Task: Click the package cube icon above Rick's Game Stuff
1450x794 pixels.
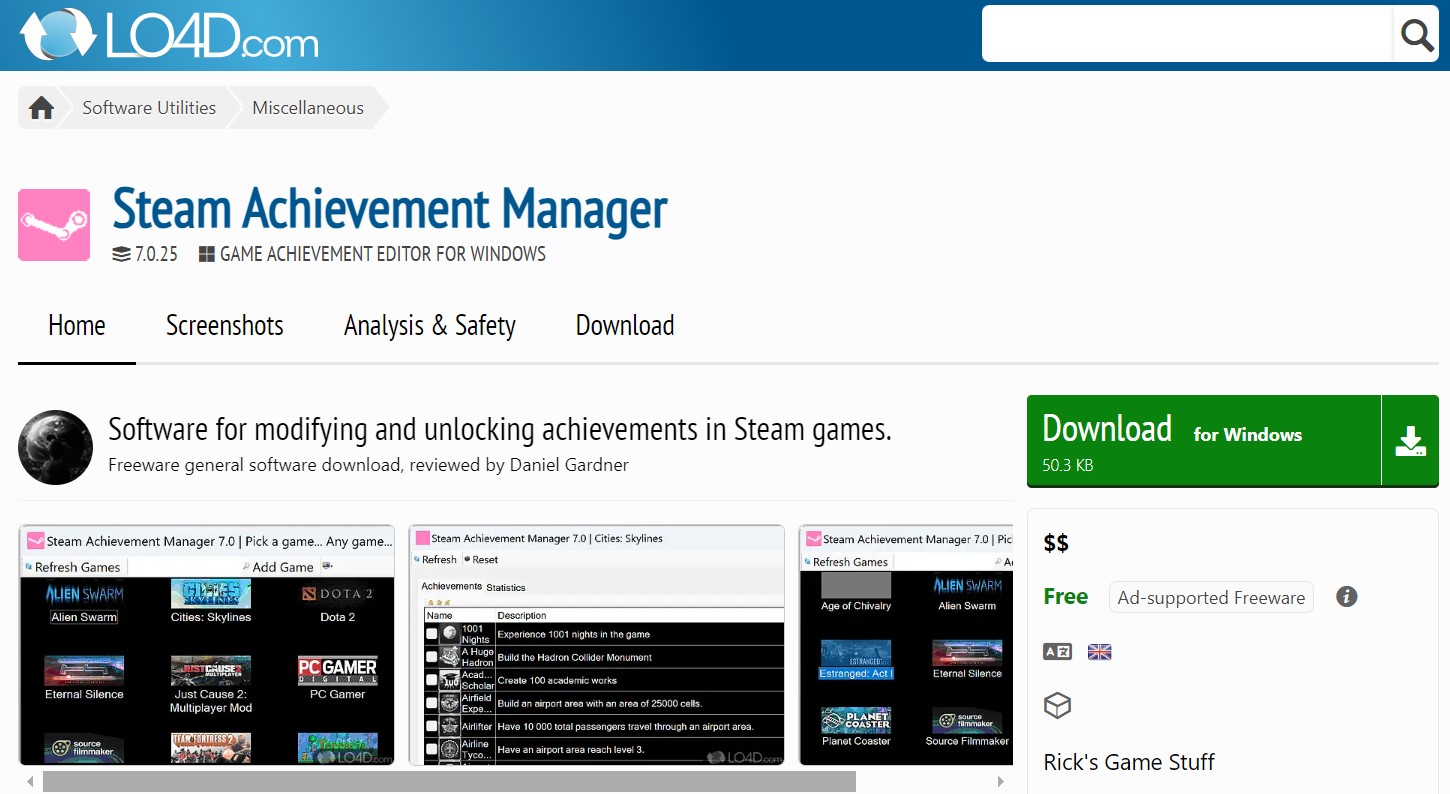Action: [x=1057, y=705]
